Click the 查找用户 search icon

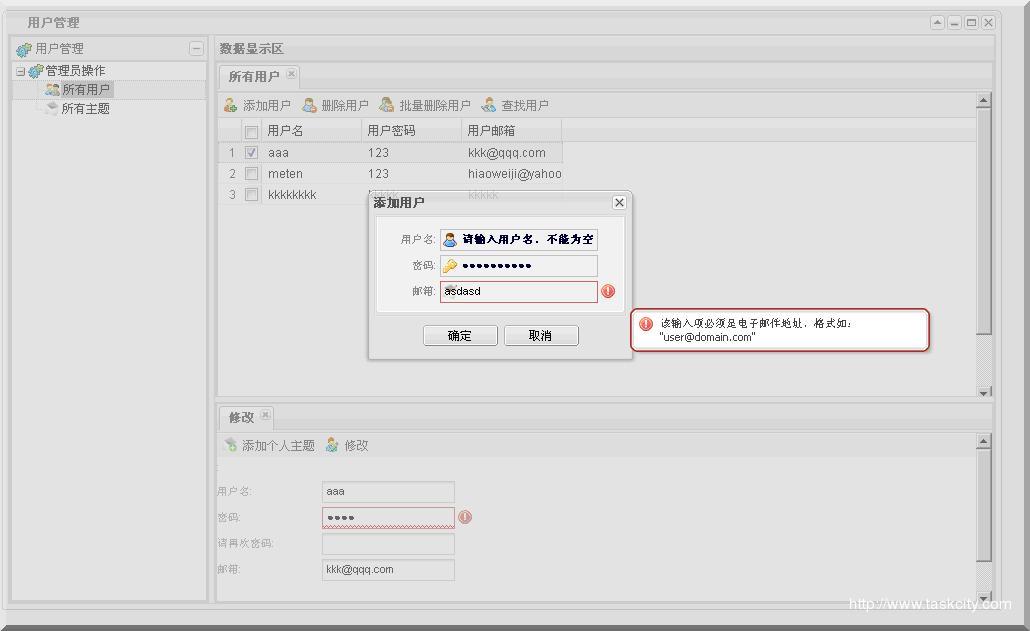[x=489, y=105]
